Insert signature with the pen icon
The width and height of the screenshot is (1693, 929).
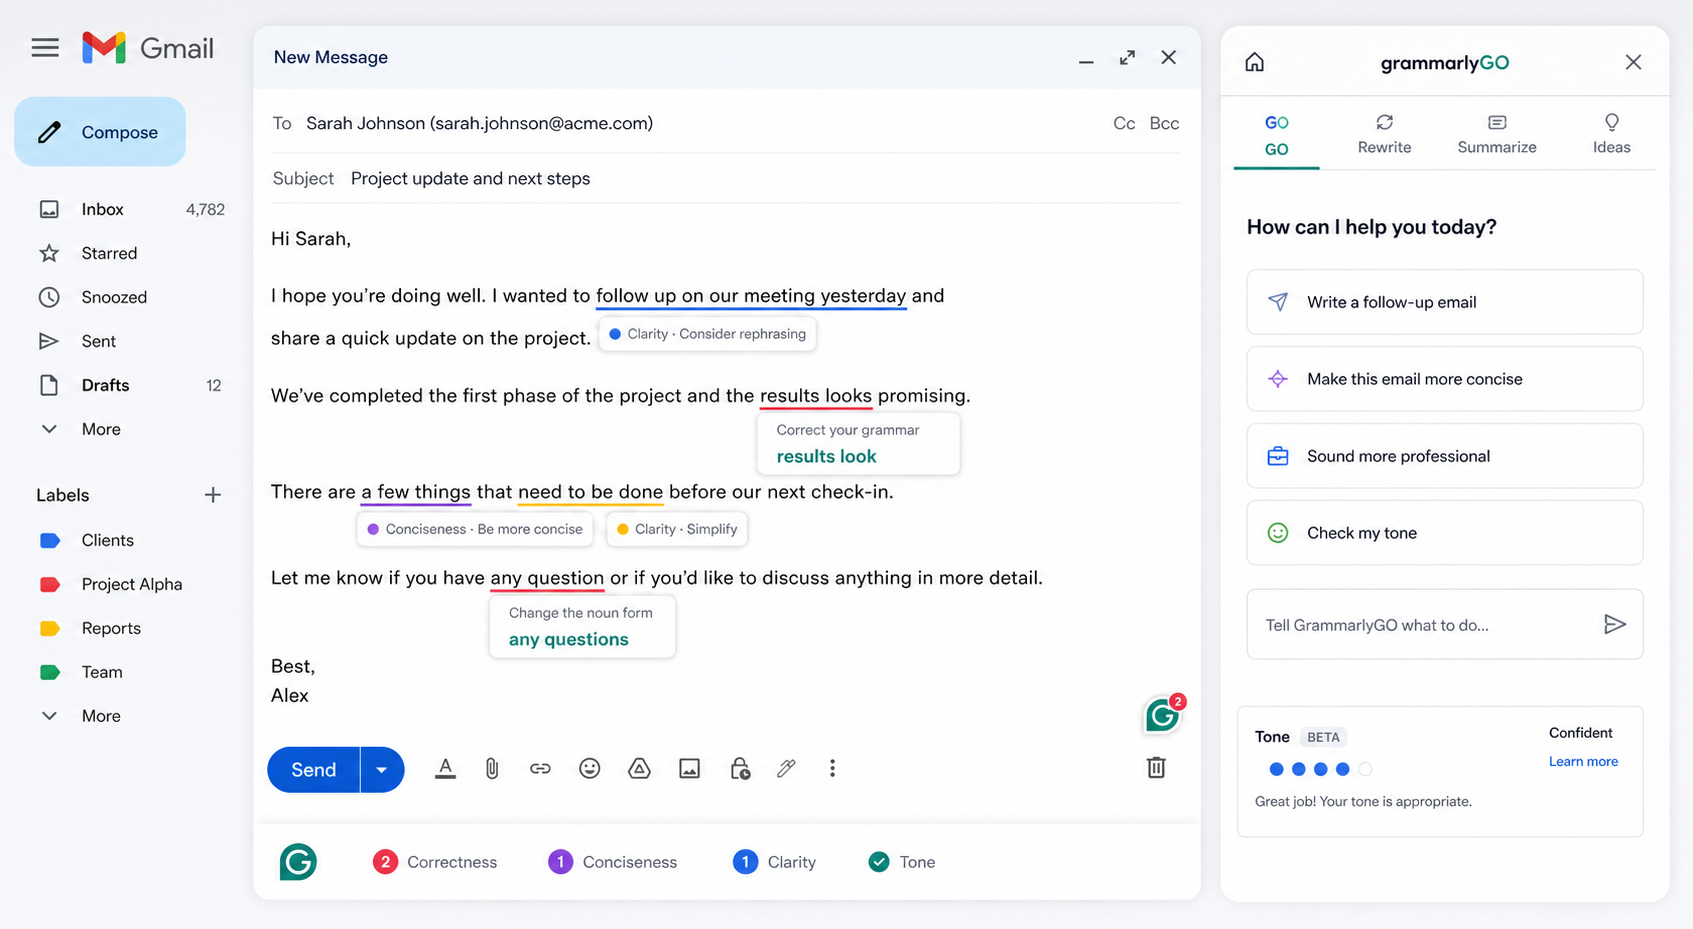click(787, 769)
